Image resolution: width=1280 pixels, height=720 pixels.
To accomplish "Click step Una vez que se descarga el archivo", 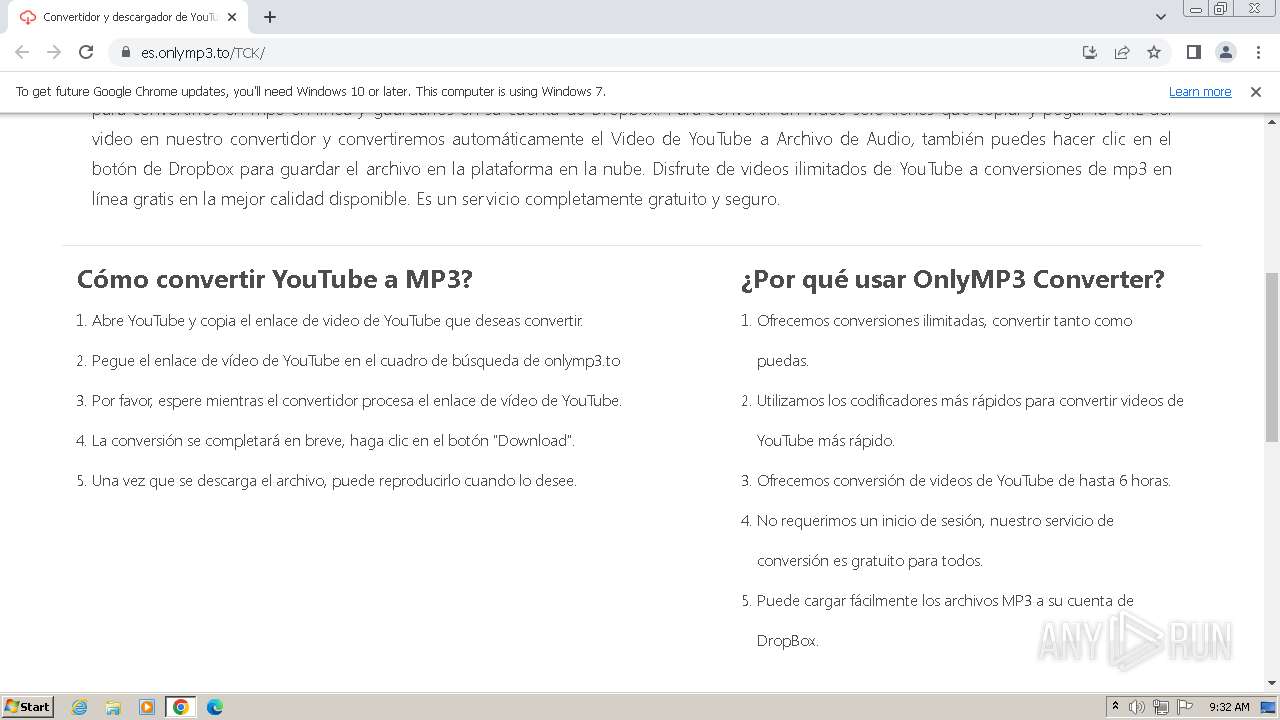I will pyautogui.click(x=334, y=481).
